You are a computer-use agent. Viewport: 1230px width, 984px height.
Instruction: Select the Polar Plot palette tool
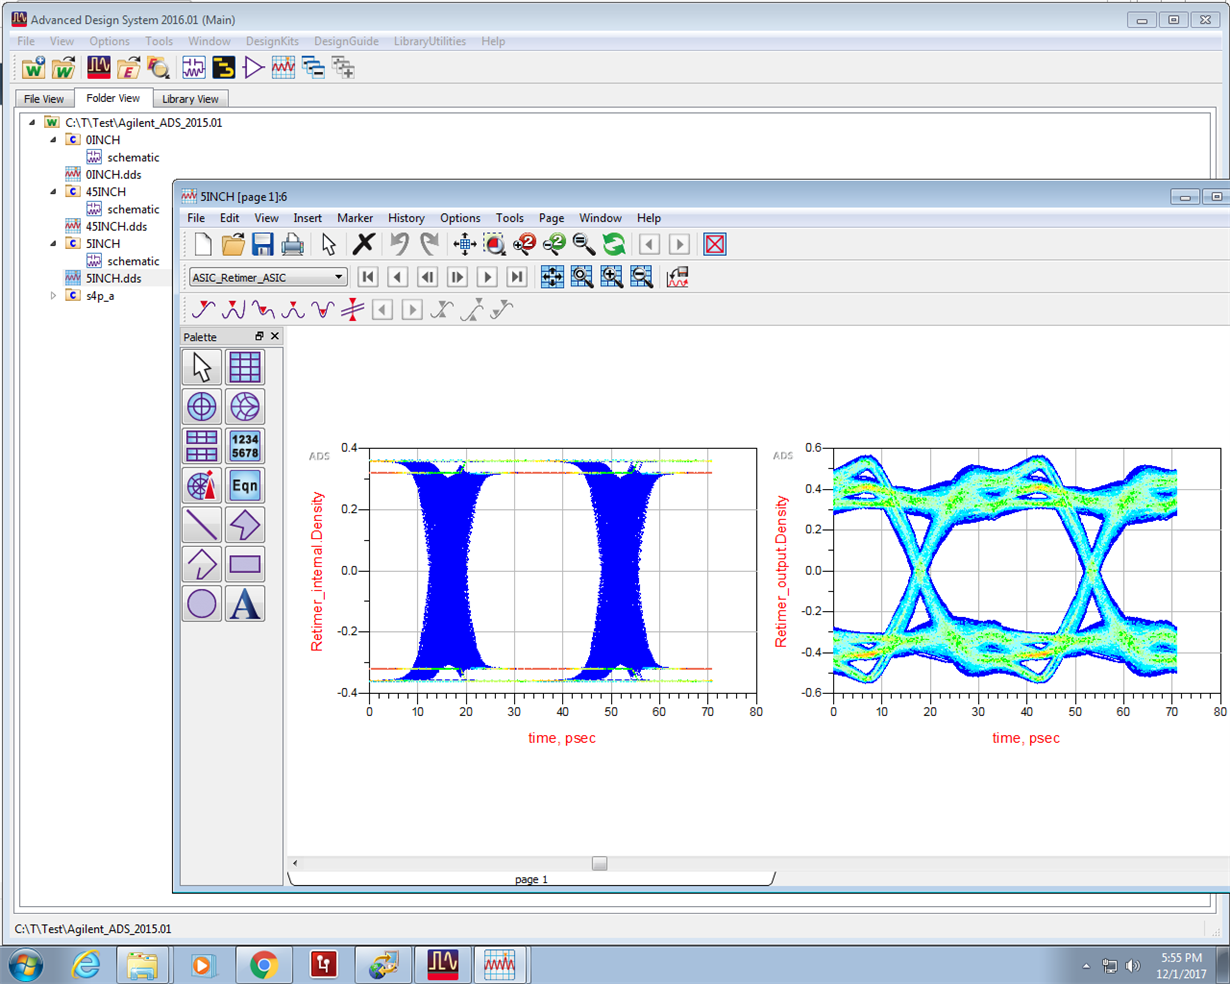(x=202, y=407)
